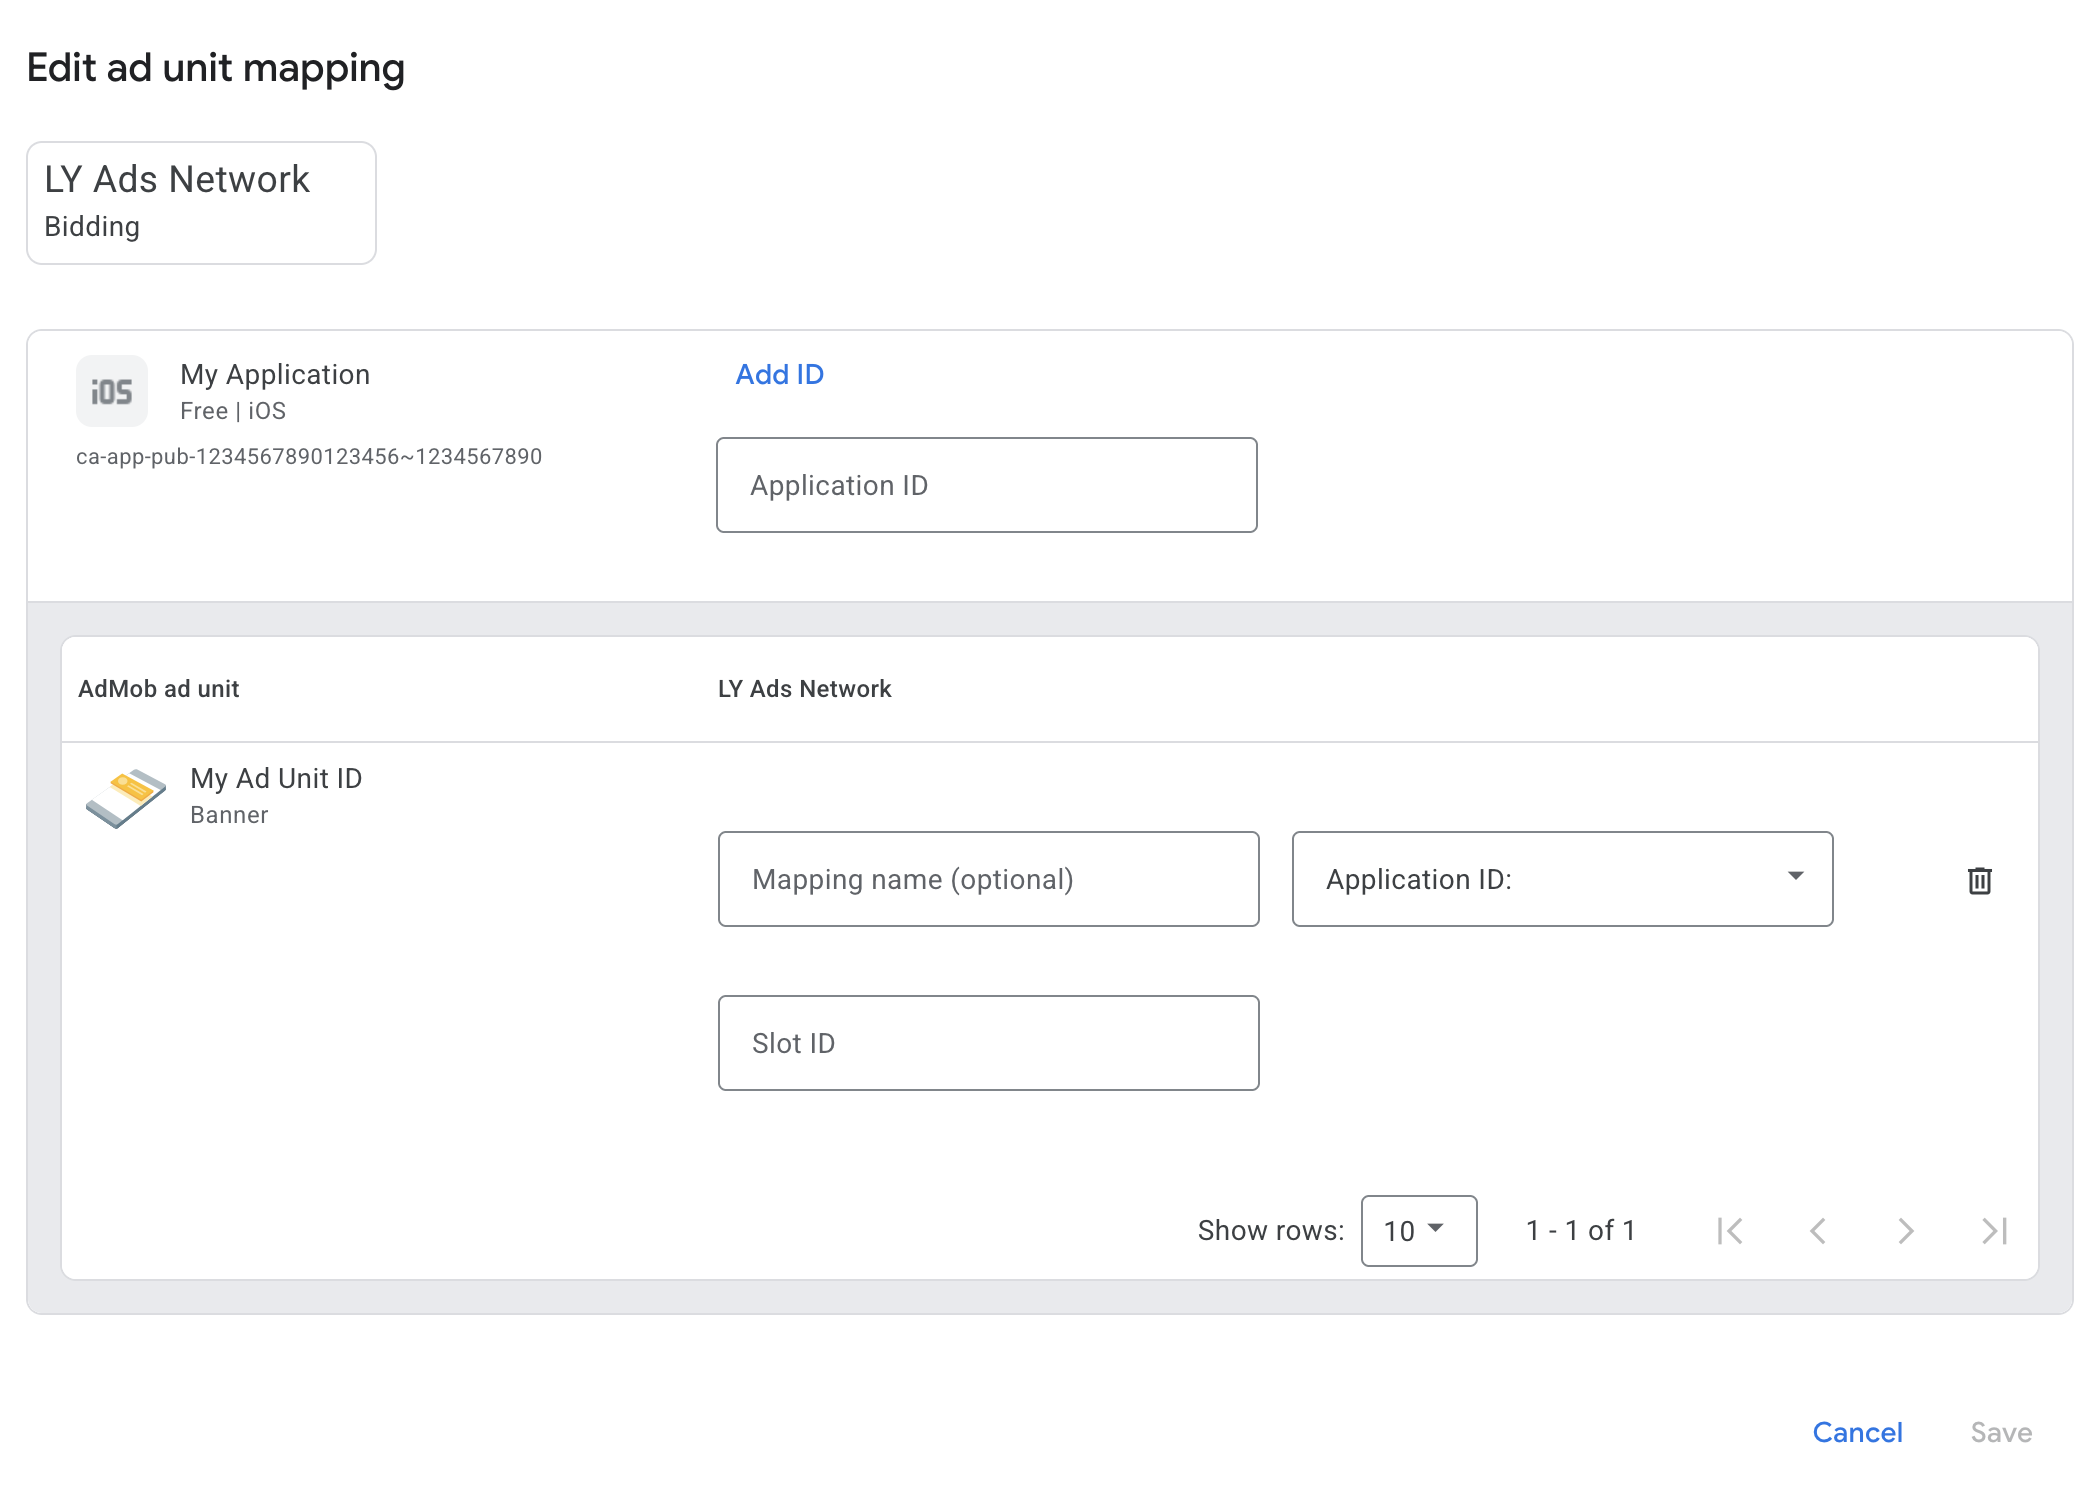Click the iOS app platform icon

[112, 391]
